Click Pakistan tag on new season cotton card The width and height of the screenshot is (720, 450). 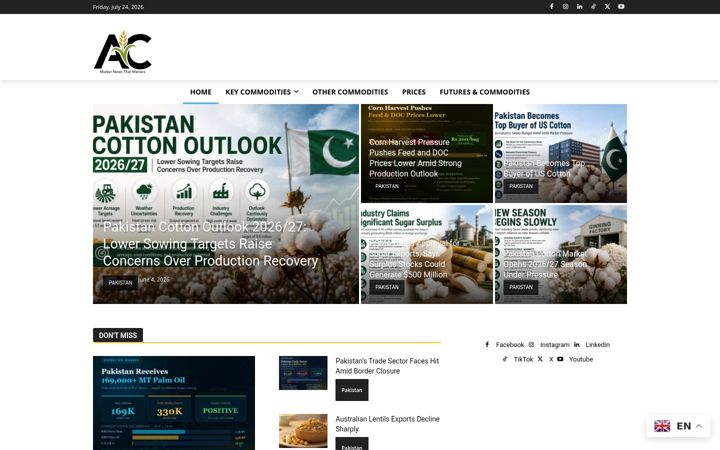tap(521, 287)
